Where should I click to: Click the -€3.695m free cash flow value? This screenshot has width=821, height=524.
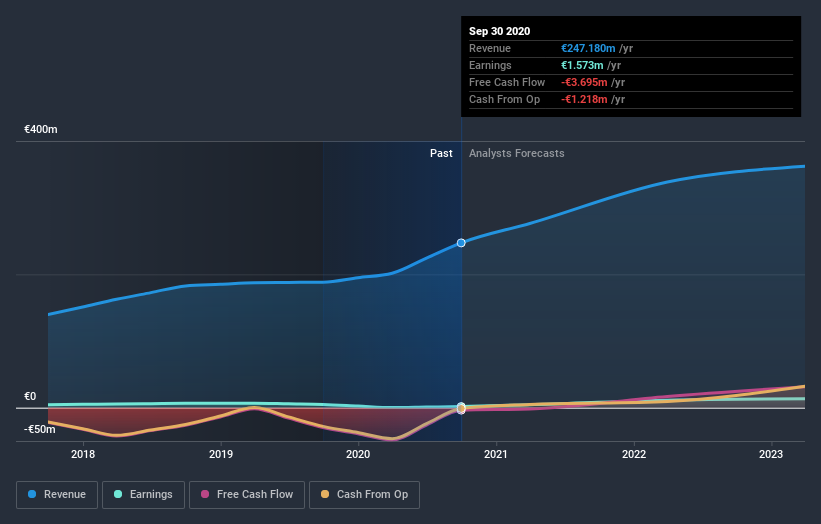click(x=584, y=82)
